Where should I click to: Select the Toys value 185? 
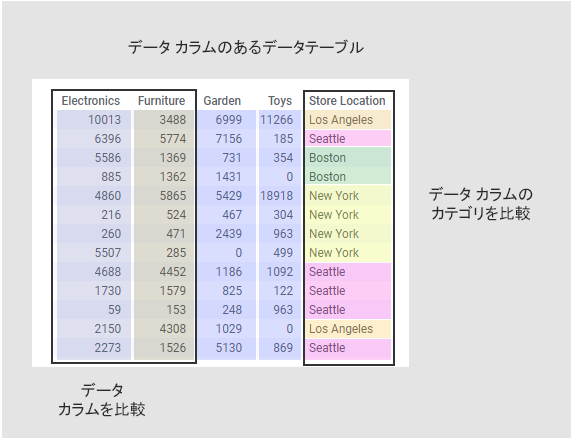tap(283, 139)
